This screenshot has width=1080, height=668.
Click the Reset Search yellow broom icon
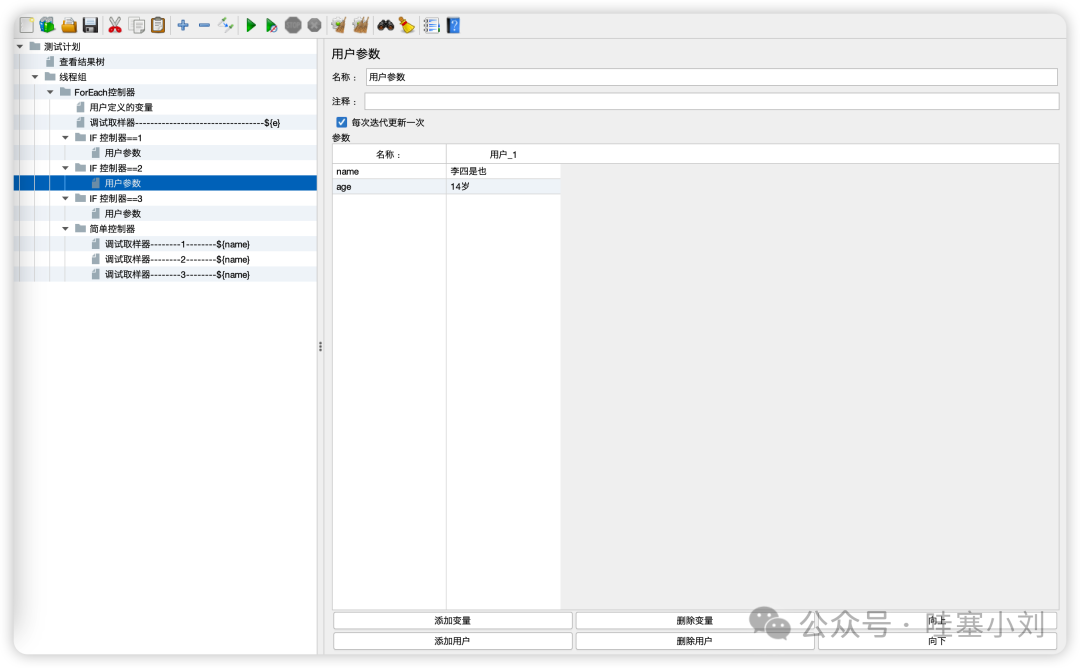(x=406, y=25)
